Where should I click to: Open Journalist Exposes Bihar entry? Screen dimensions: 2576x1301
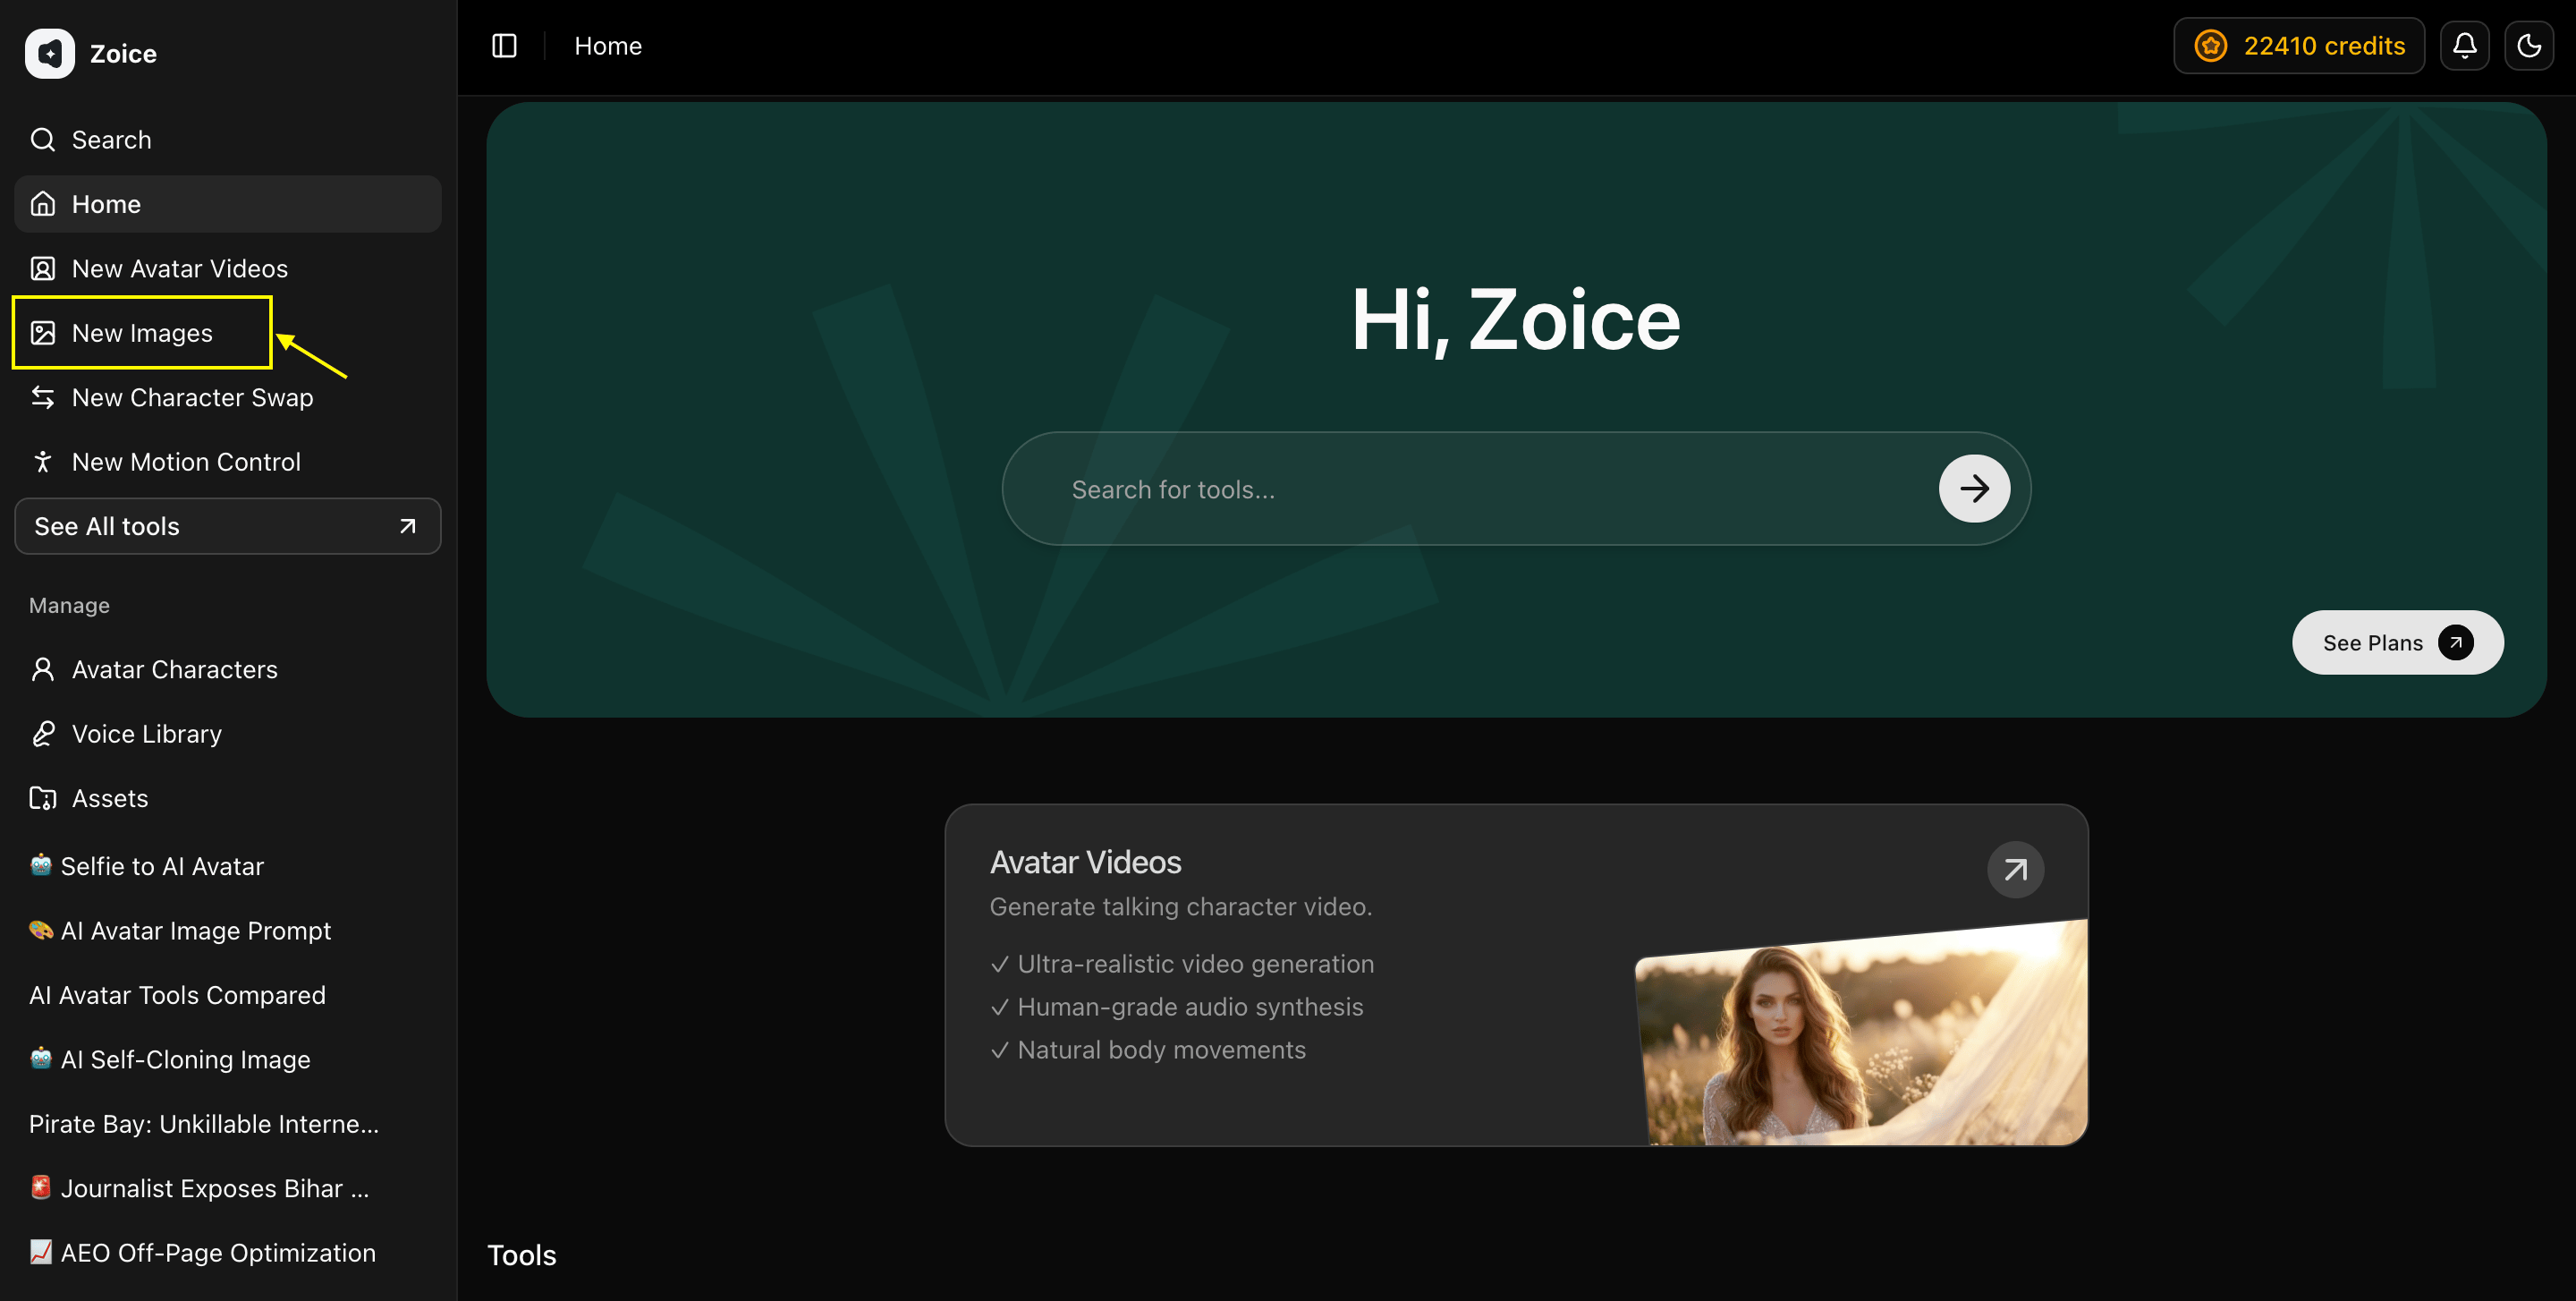(x=228, y=1188)
